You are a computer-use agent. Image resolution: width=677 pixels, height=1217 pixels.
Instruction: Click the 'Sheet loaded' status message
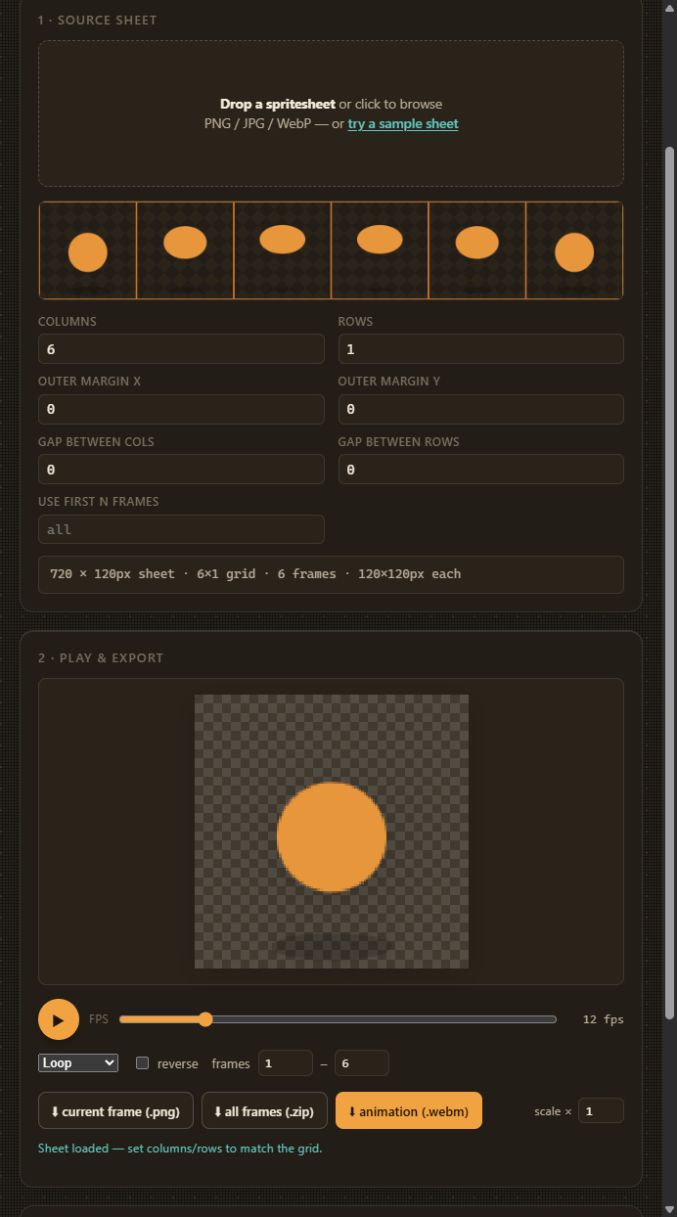tap(180, 1148)
